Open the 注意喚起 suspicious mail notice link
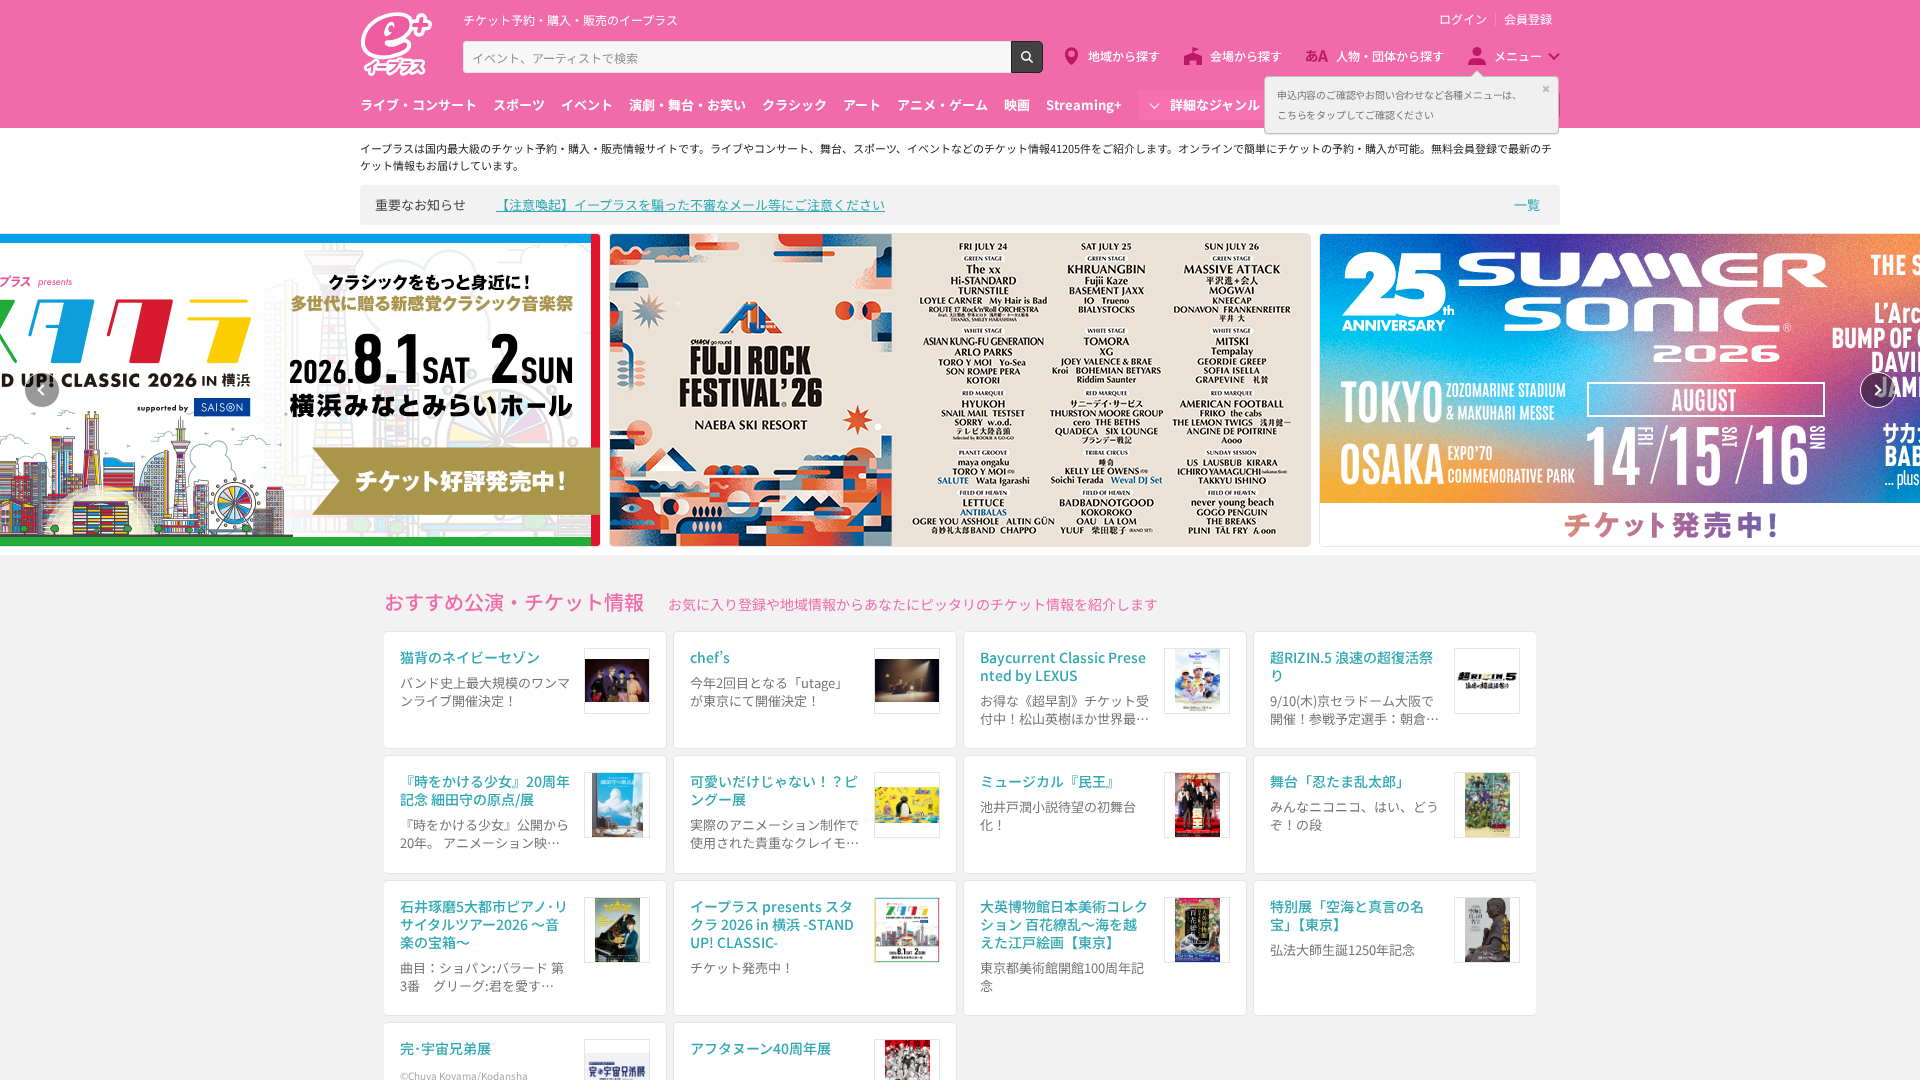 click(x=690, y=205)
